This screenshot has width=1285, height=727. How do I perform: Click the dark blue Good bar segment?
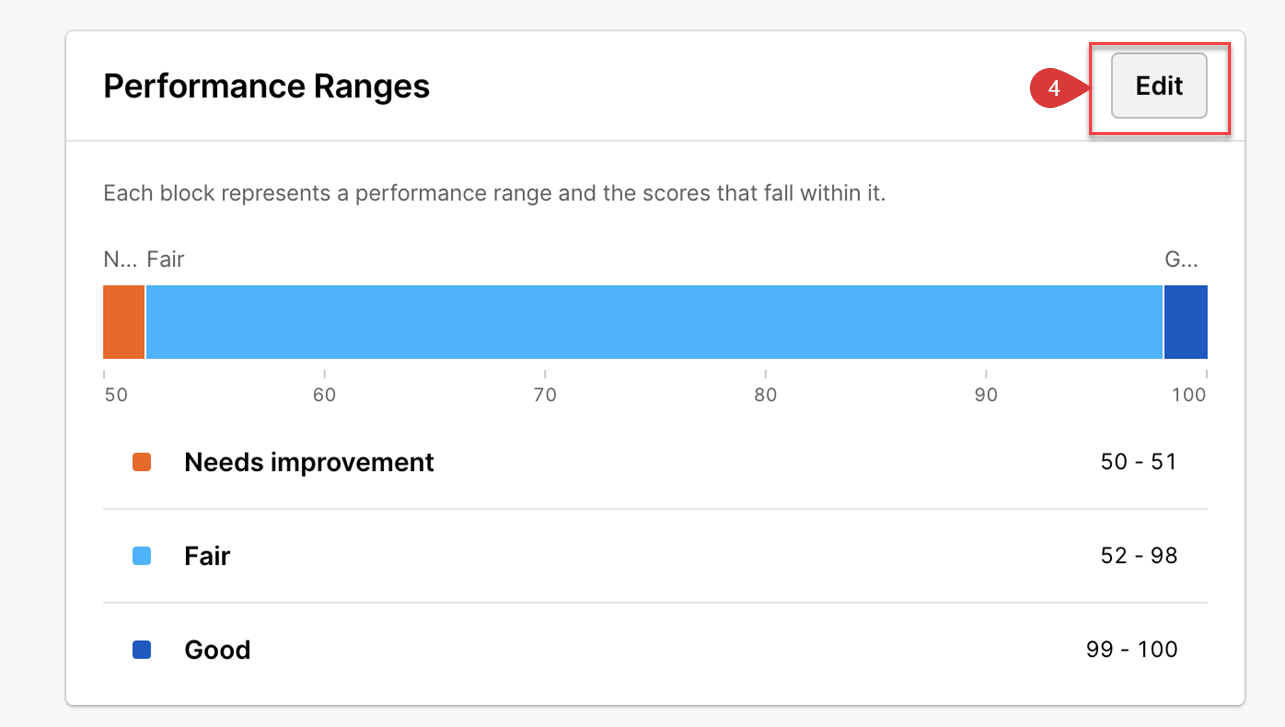(1185, 322)
